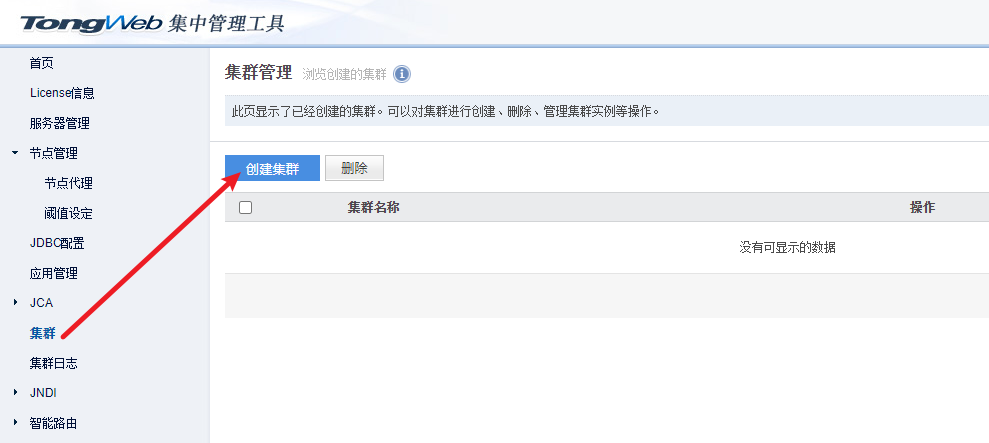Viewport: 989px width, 443px height.
Task: Select 节点管理 menu label
Action: 54,153
